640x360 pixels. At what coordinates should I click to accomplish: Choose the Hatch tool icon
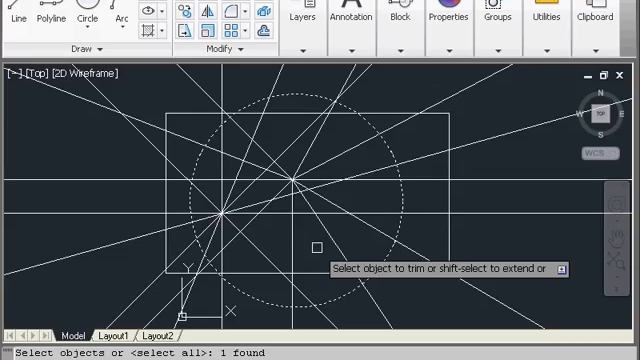148,31
